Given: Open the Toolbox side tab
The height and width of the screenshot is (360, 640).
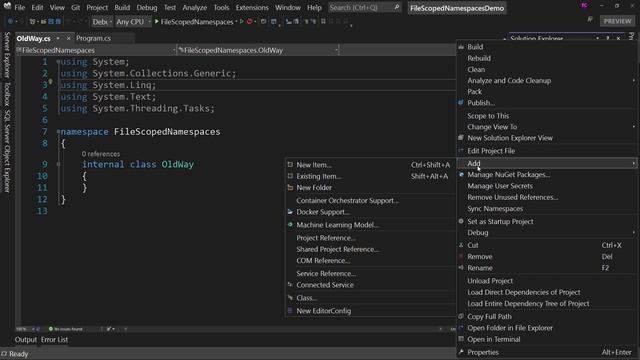Looking at the screenshot, I should (x=7, y=93).
